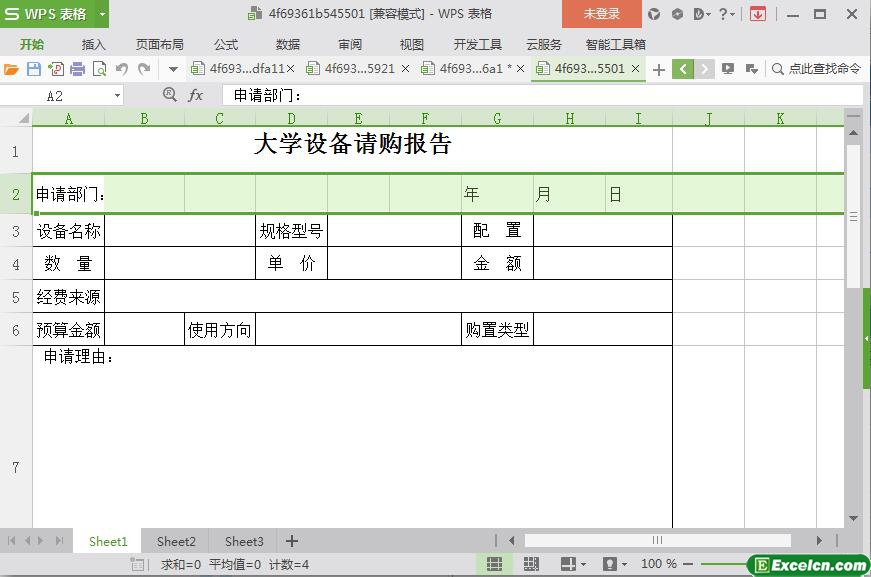The width and height of the screenshot is (871, 577).
Task: Click the 未登录 login button
Action: coord(601,14)
